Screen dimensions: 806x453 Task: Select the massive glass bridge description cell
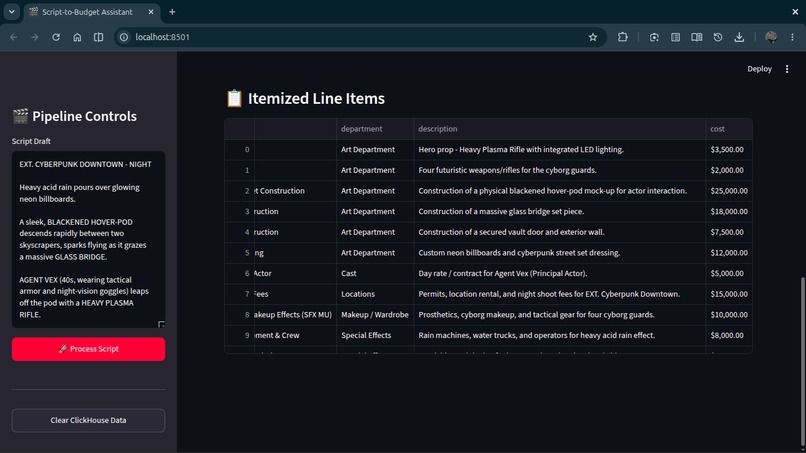(560, 211)
